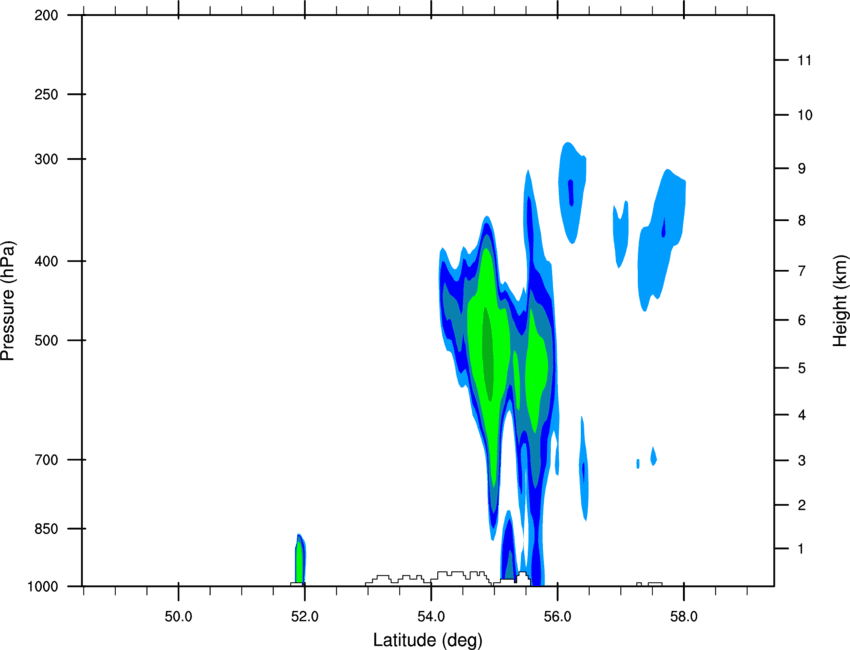Click the 9 km height label
This screenshot has width=850, height=650.
802,169
